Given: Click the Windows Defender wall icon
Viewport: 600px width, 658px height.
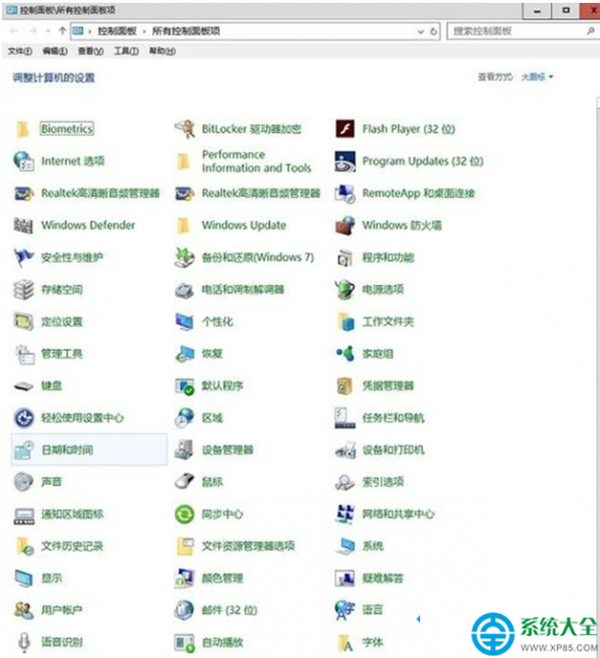Looking at the screenshot, I should 23,225.
